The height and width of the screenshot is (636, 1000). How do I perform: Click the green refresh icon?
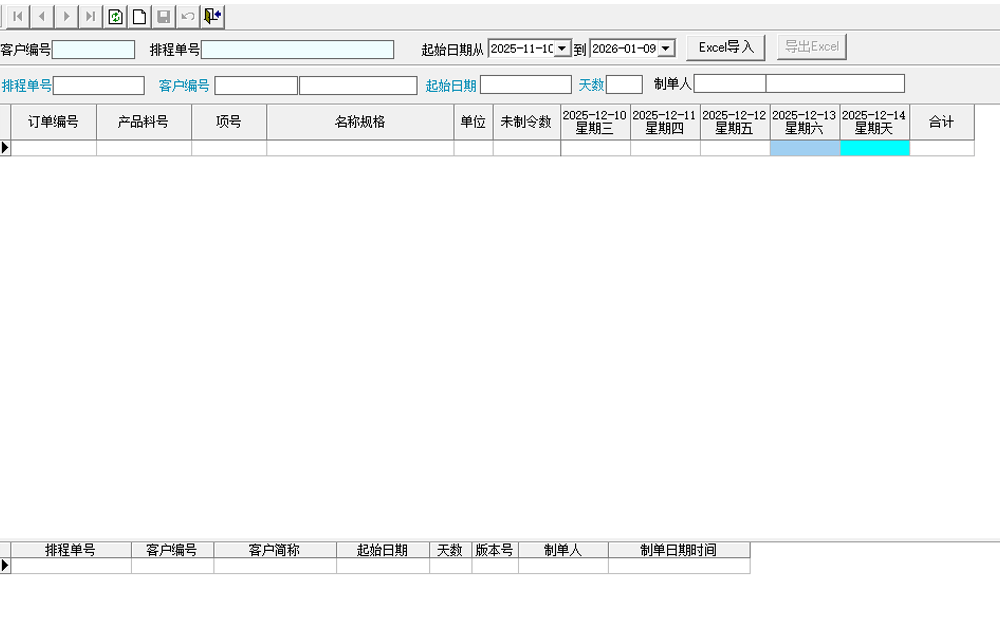[116, 17]
